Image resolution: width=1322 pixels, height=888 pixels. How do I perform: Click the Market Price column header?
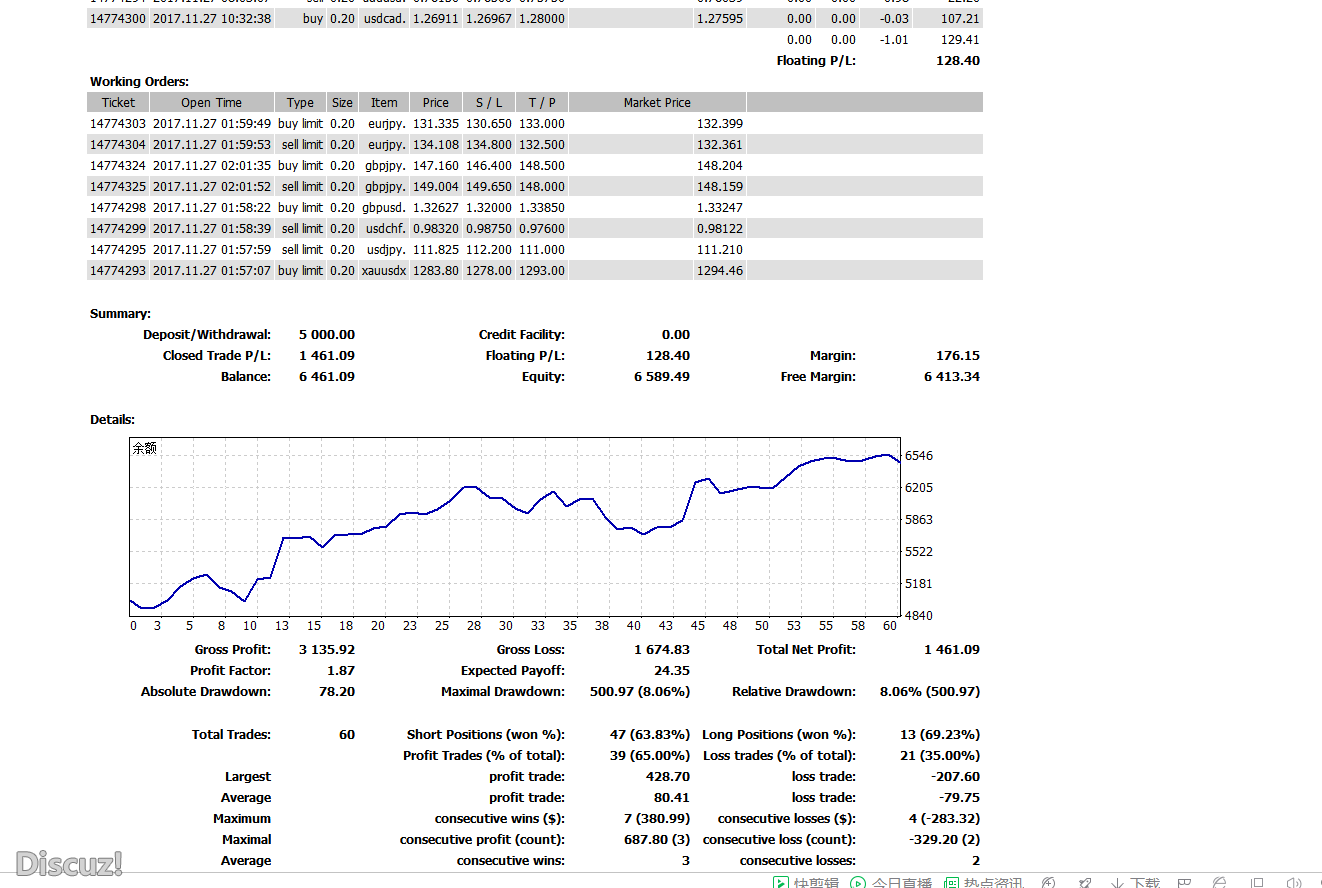[x=657, y=102]
